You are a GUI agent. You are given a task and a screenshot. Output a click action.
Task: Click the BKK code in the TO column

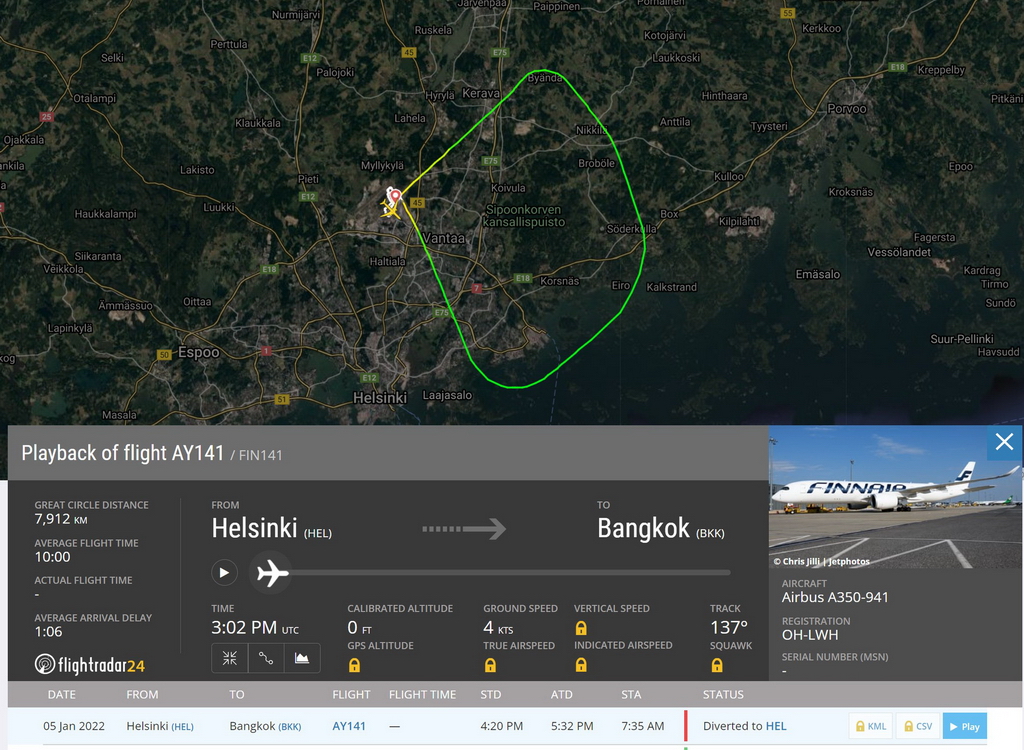click(x=290, y=726)
